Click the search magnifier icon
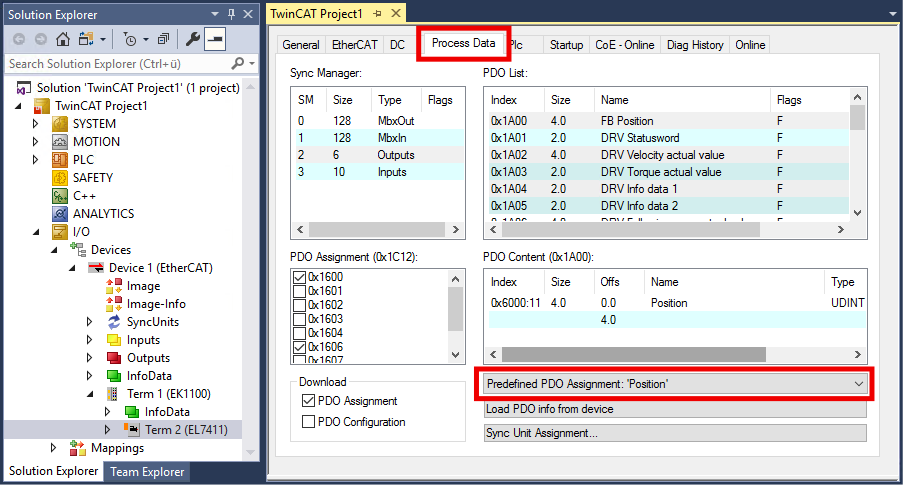This screenshot has height=485, width=903. (237, 63)
